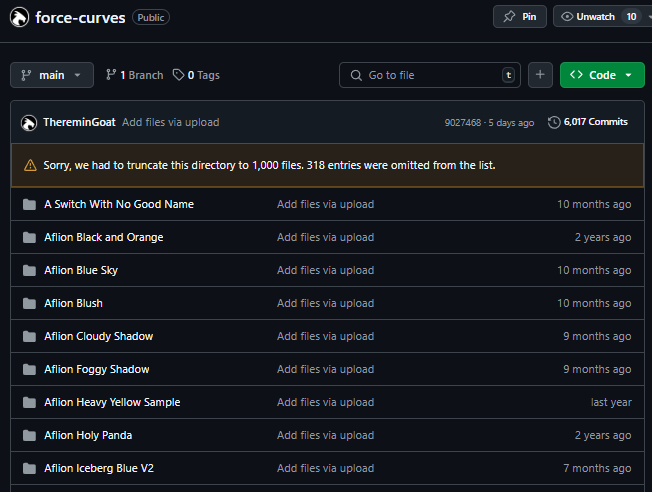Open commit message in Aflion Foggy Shadow row
This screenshot has height=492, width=652.
pos(326,369)
